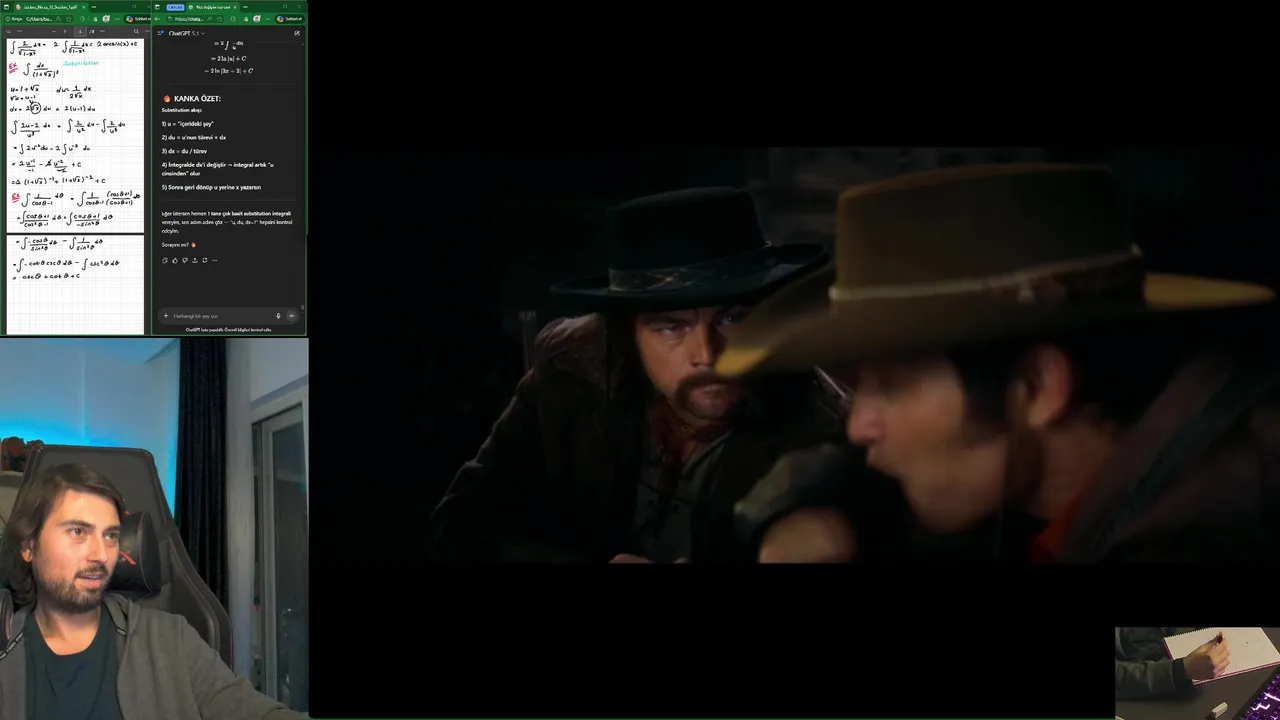Click the PDF viewer search icon
1280x720 pixels.
tap(136, 31)
